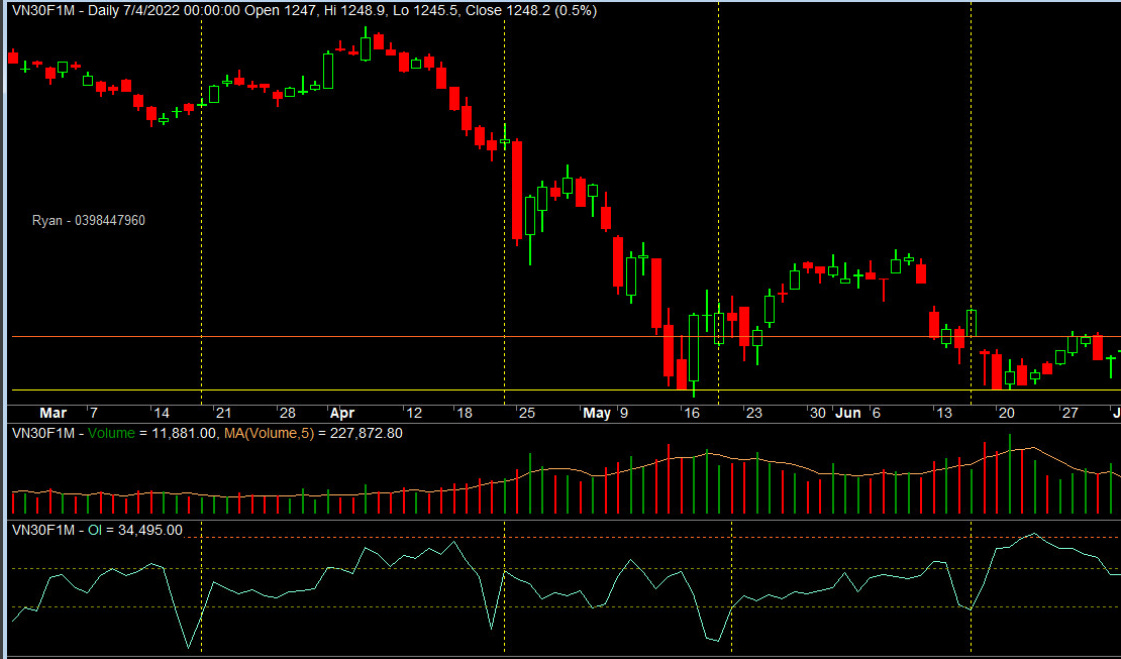This screenshot has width=1121, height=659.
Task: Click the 'May' month label on date axis
Action: pos(597,413)
